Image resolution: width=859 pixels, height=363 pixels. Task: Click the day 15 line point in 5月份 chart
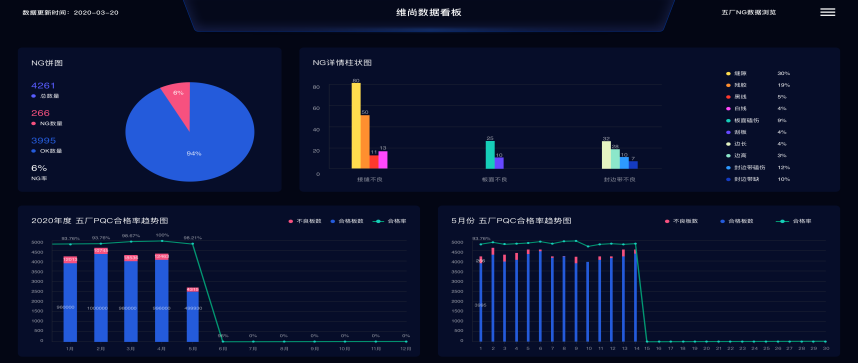(x=647, y=342)
